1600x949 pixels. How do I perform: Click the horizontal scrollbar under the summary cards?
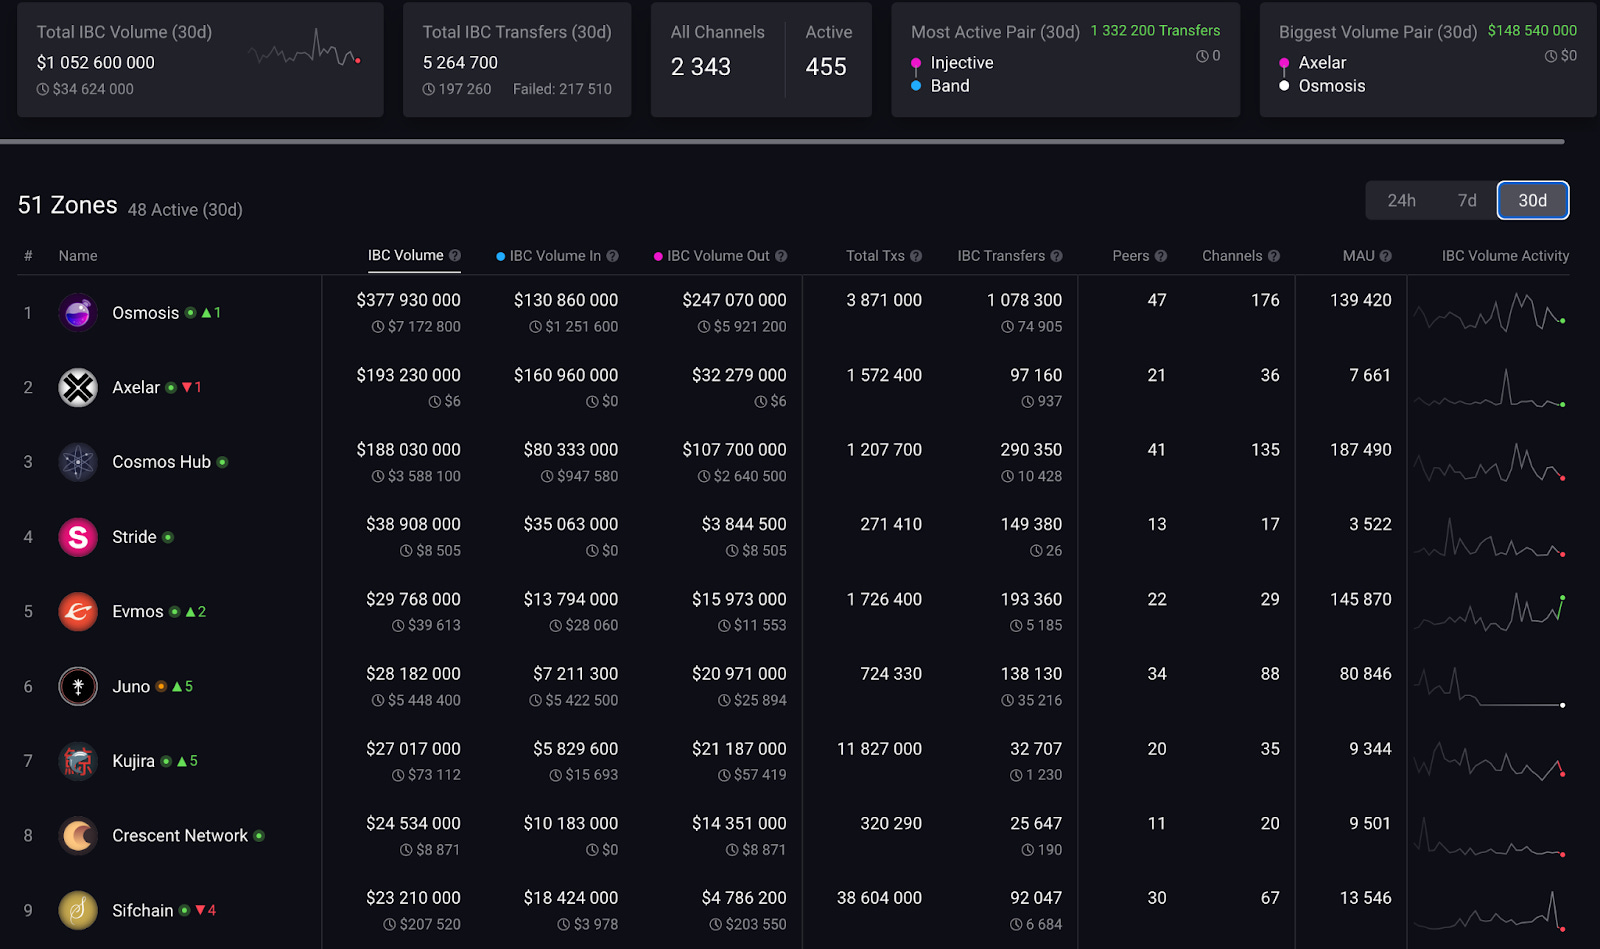[x=782, y=142]
